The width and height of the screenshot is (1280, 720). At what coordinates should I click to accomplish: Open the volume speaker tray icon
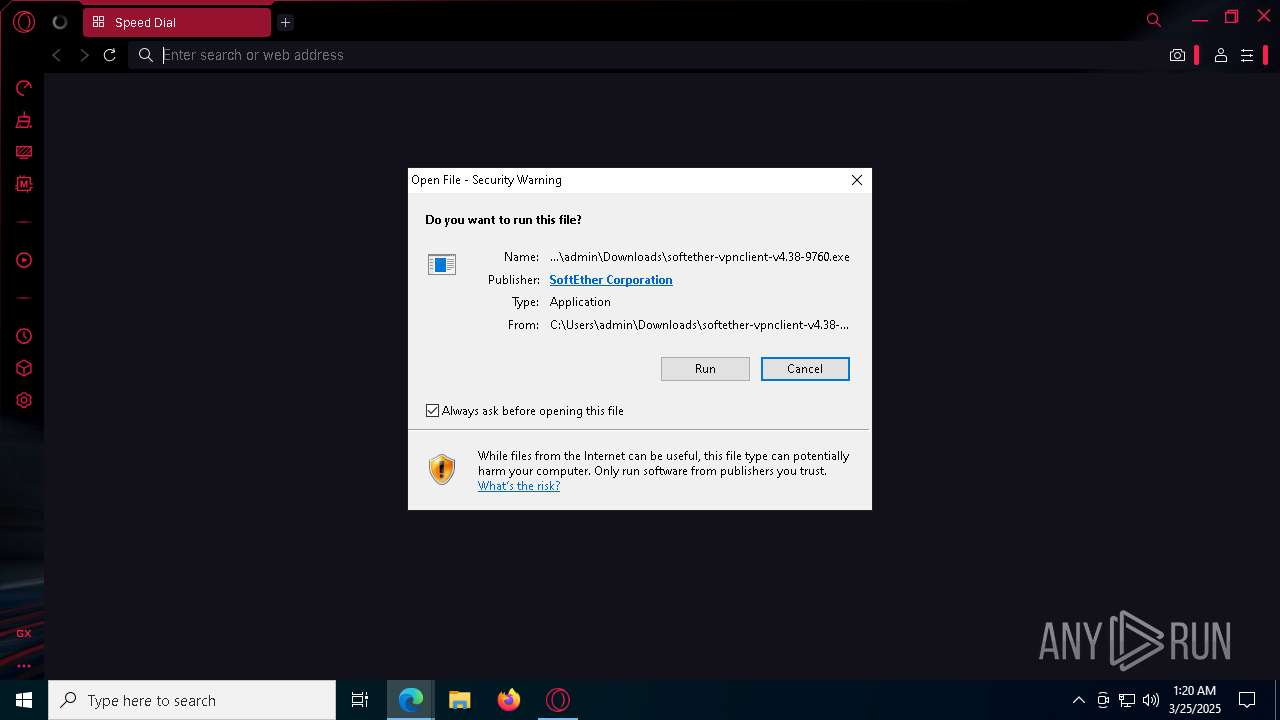pos(1151,700)
